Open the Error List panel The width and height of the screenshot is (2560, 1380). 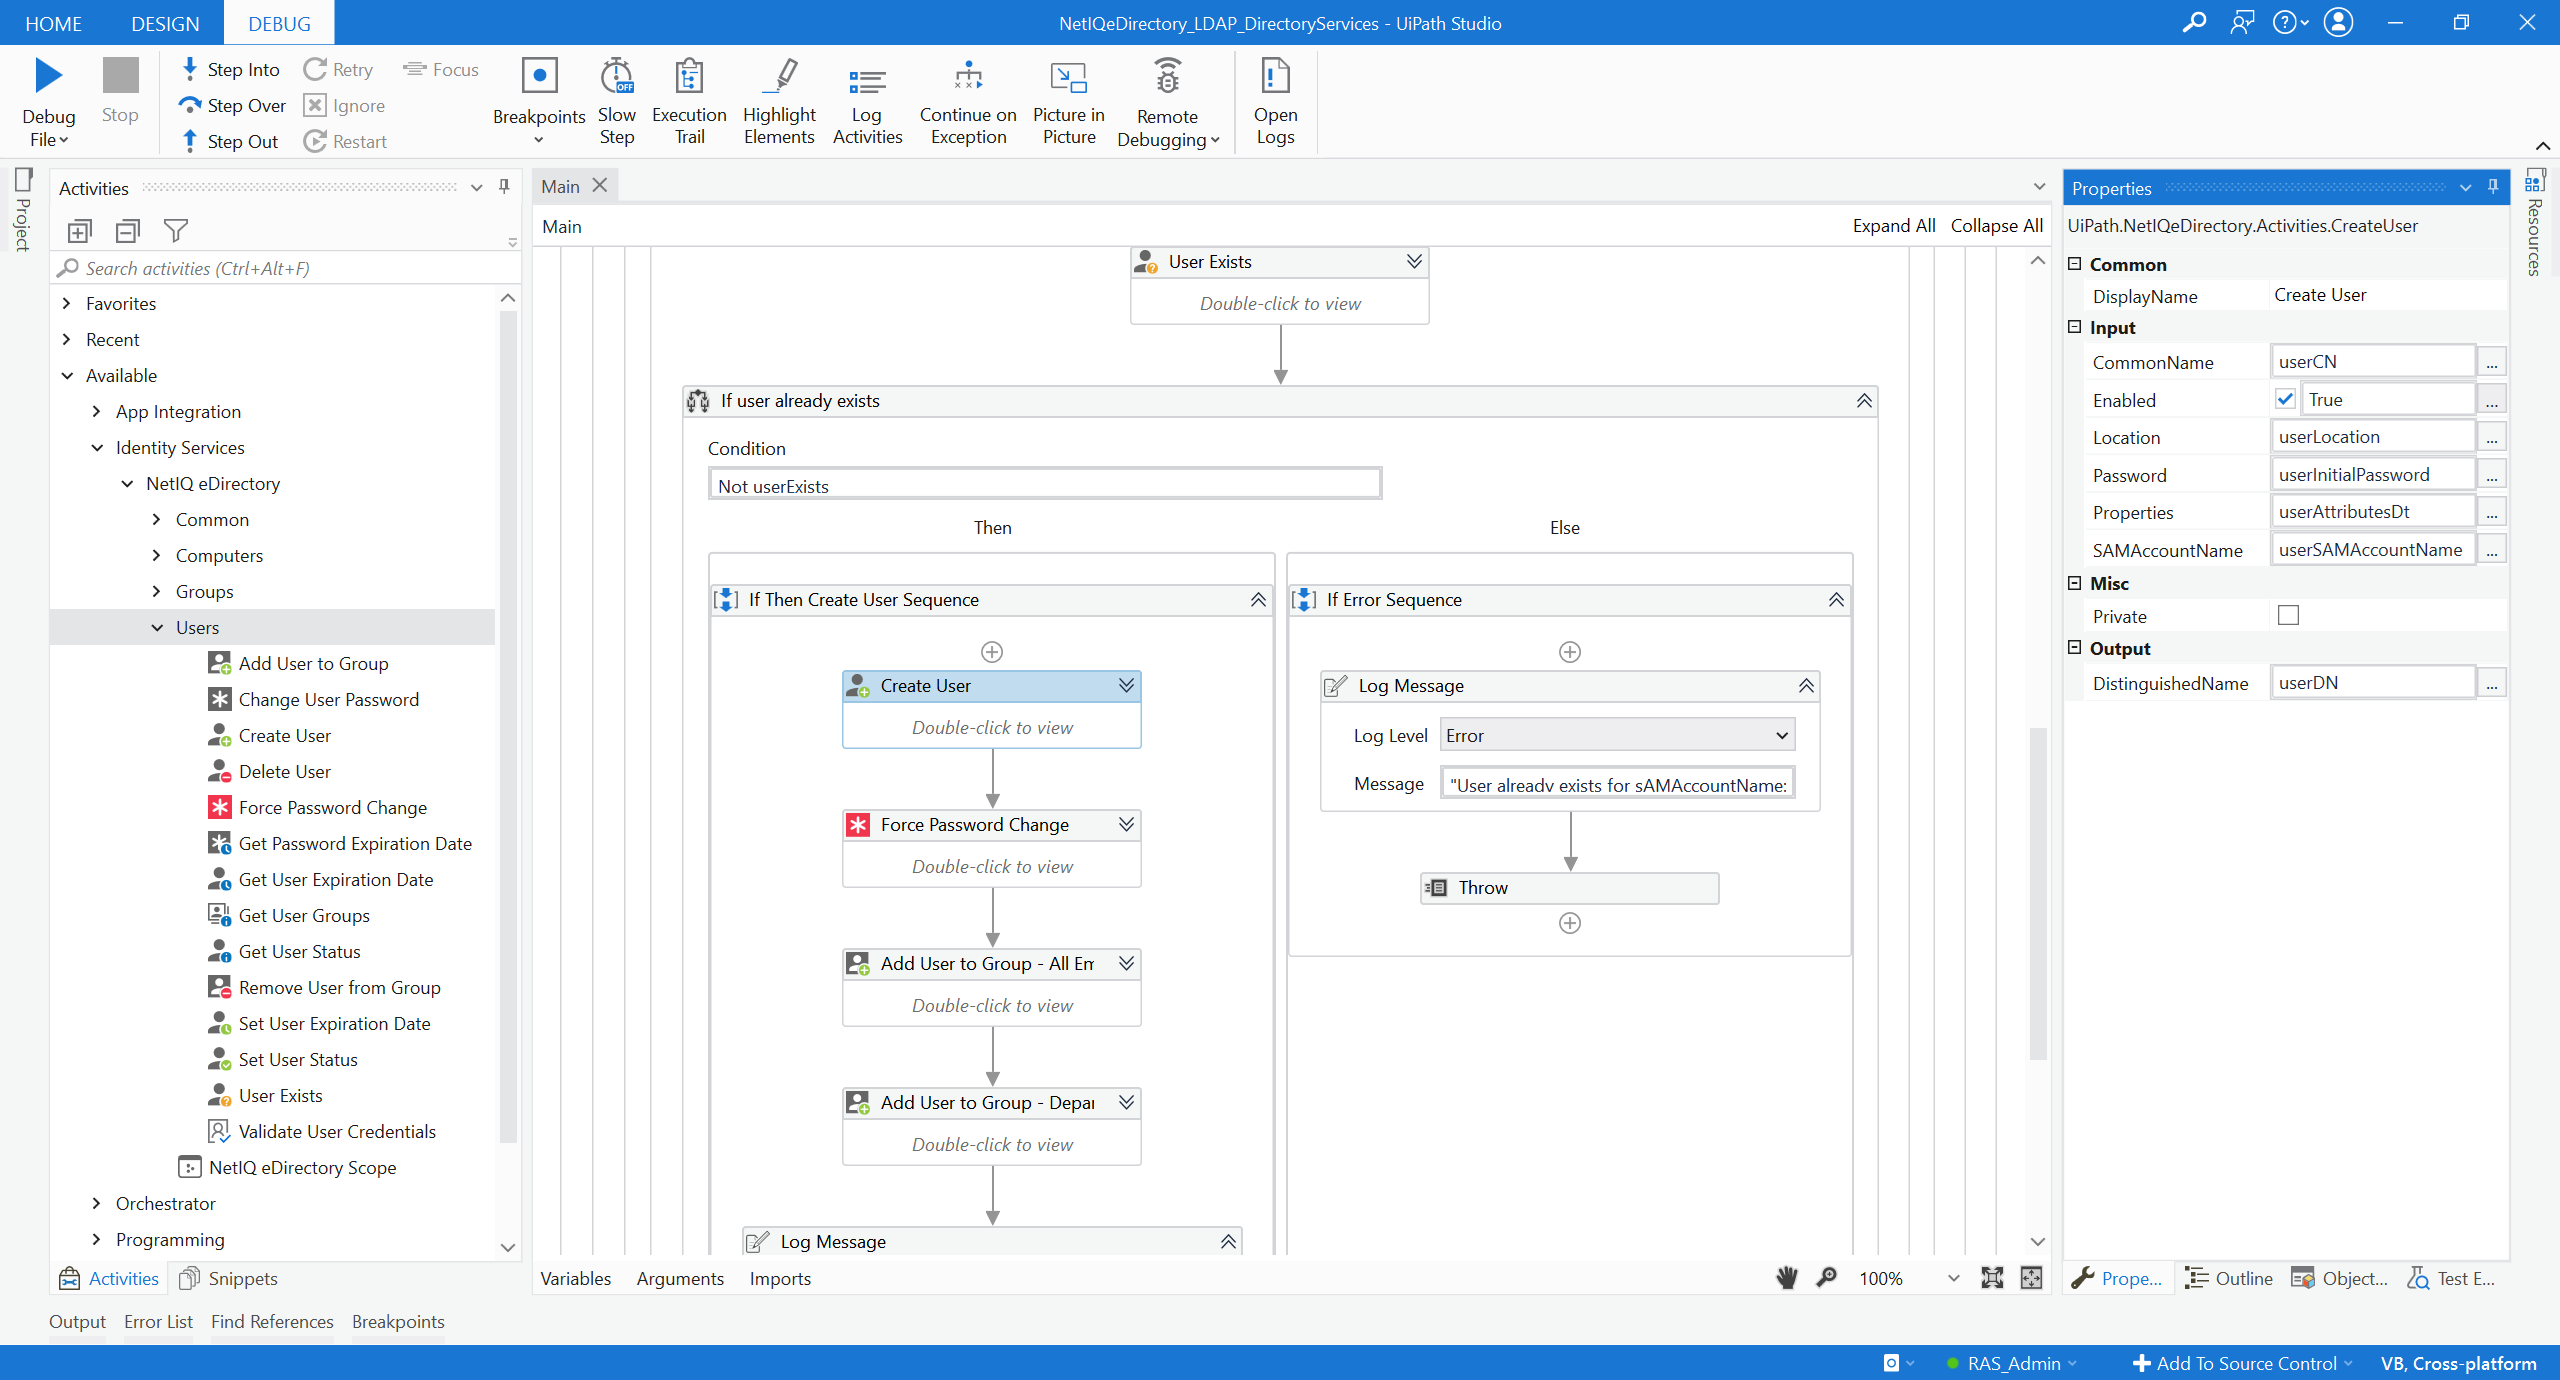[158, 1321]
